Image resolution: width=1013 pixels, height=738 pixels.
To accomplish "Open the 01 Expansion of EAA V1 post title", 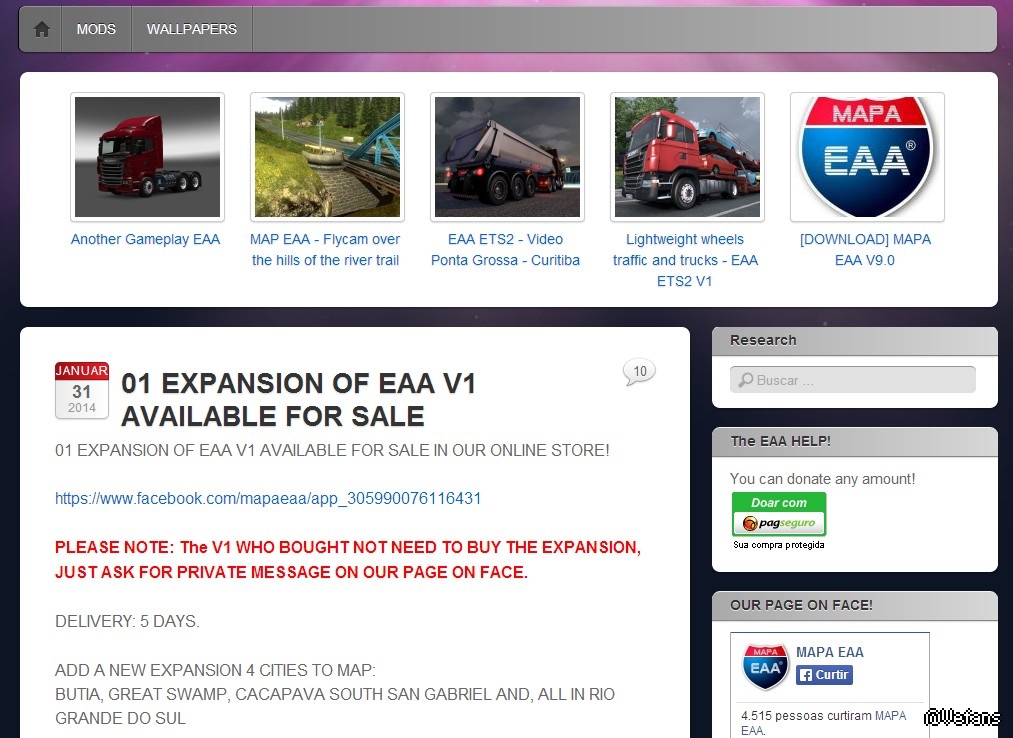I will pos(298,399).
